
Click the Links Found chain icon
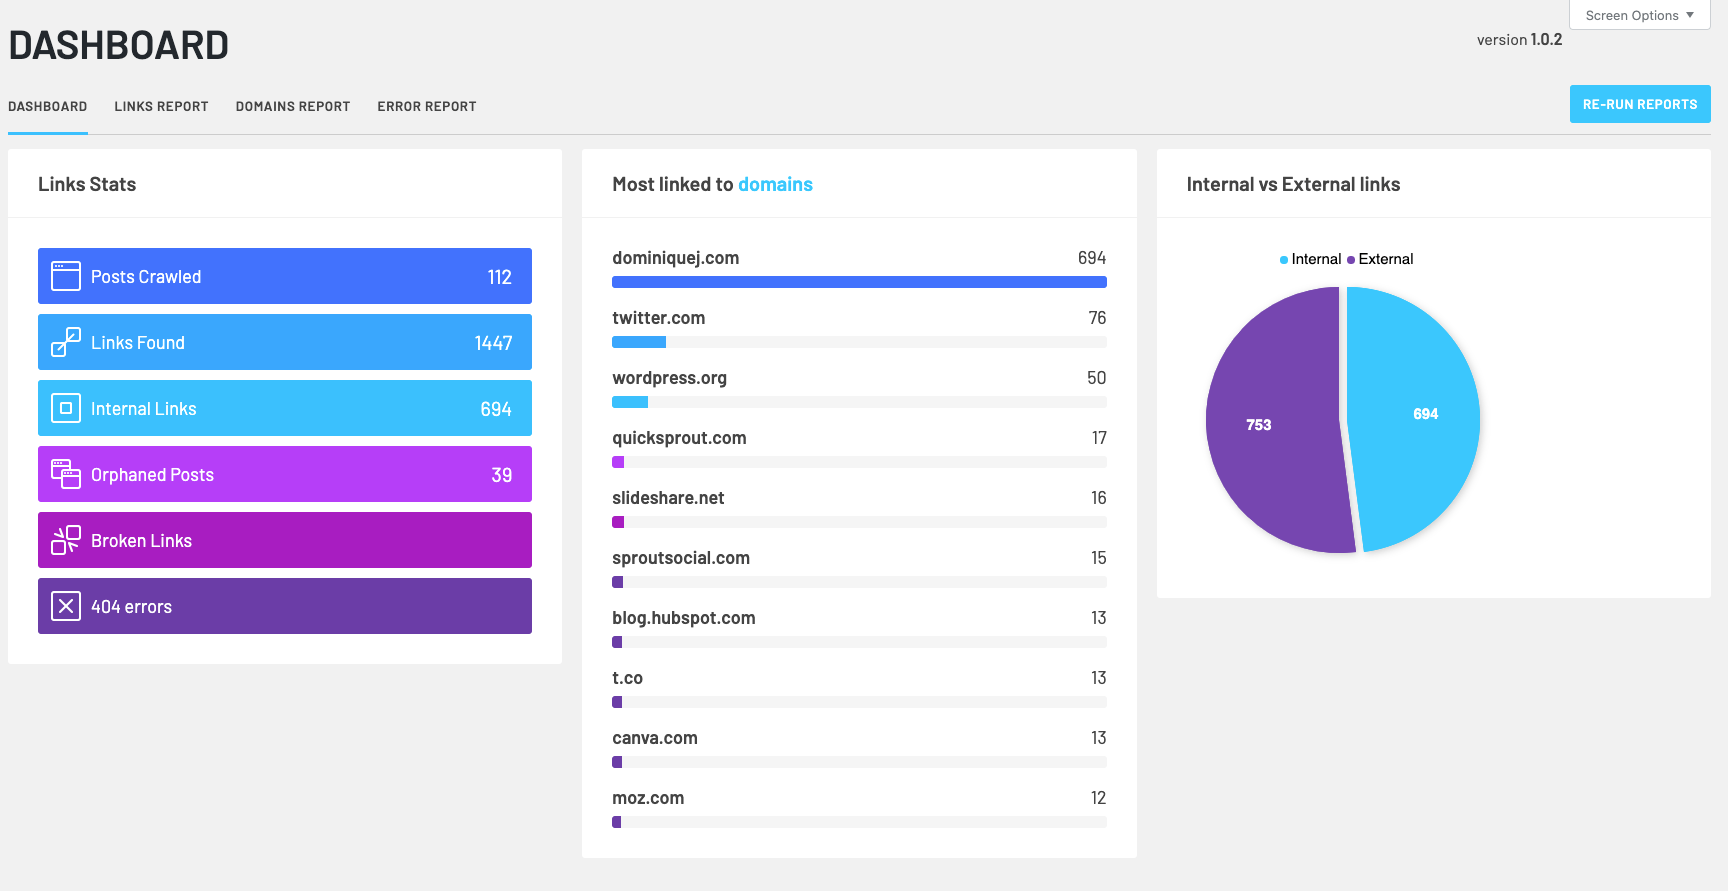(x=66, y=342)
